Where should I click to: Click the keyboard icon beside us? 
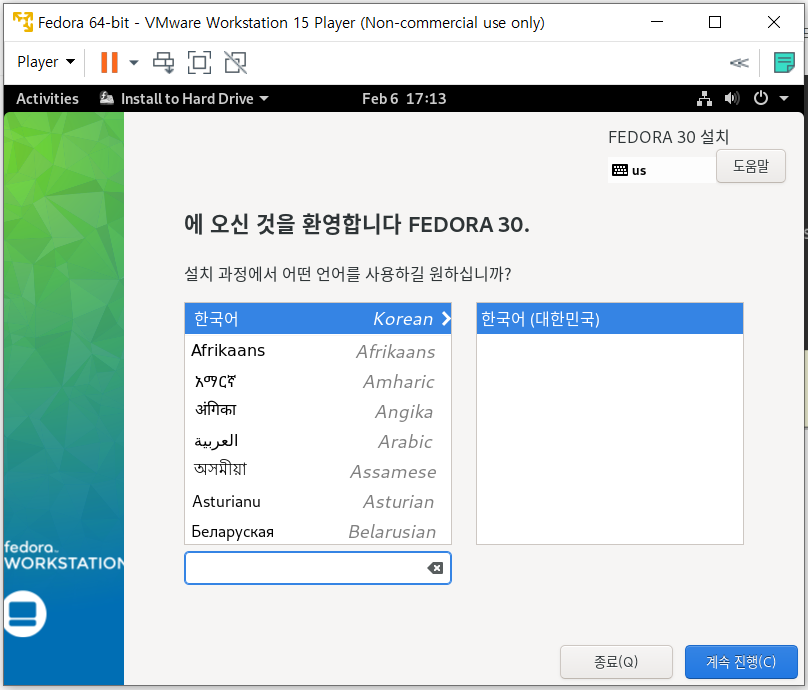point(619,170)
